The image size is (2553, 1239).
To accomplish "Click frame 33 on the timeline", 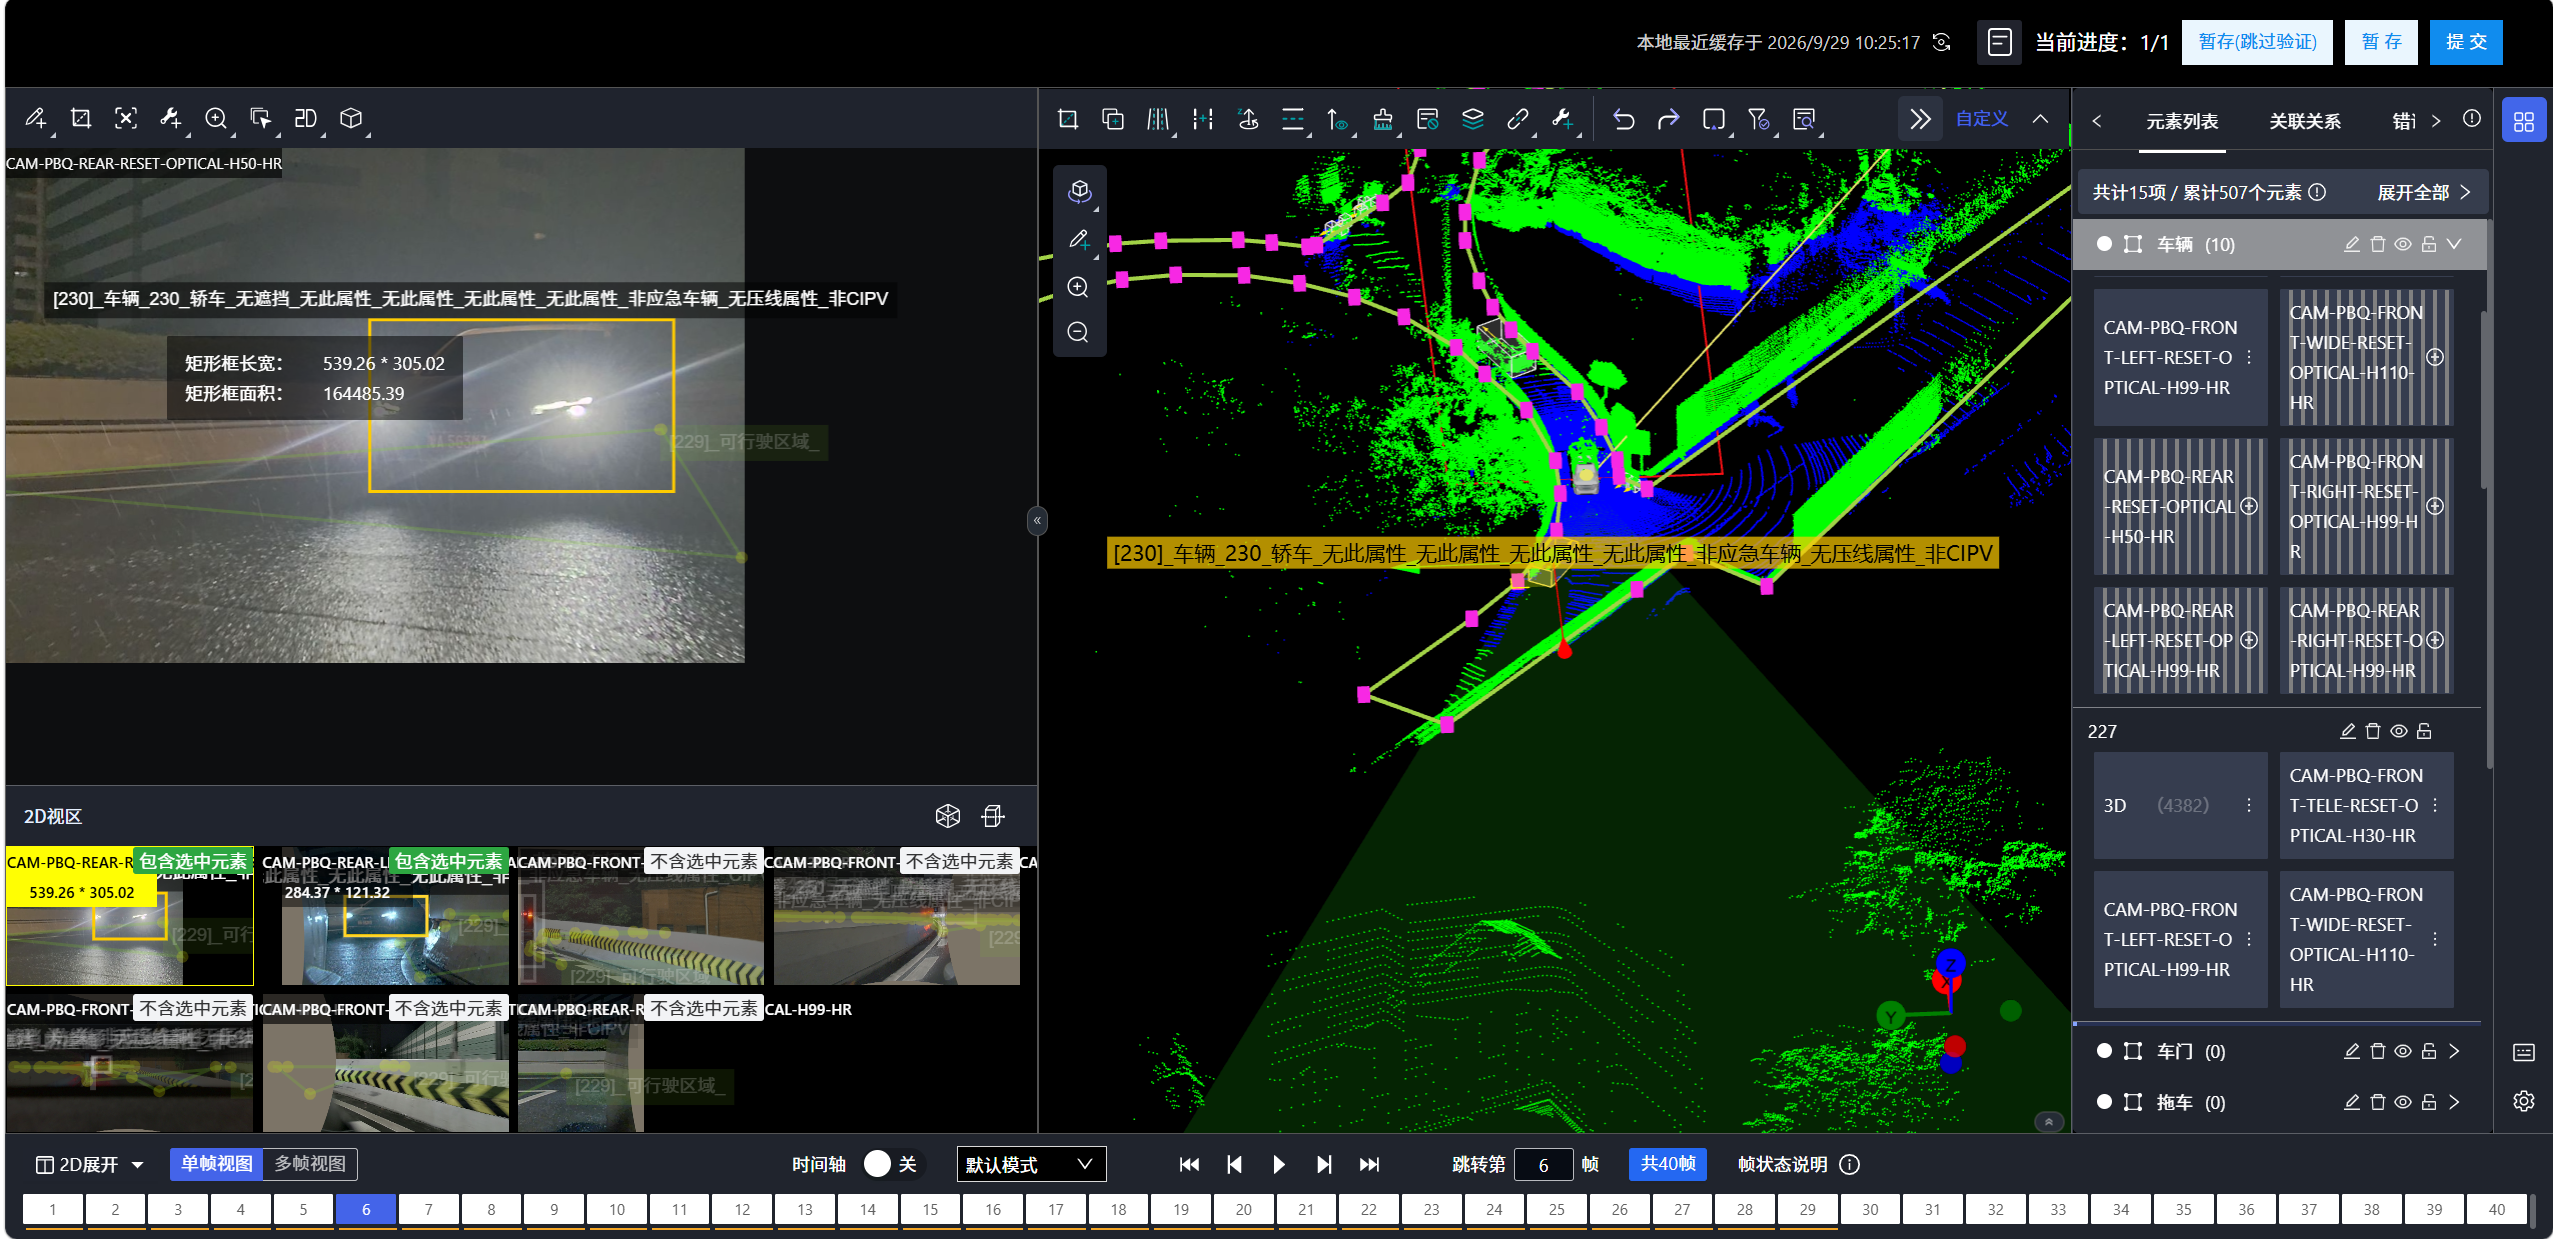I will coord(2058,1210).
